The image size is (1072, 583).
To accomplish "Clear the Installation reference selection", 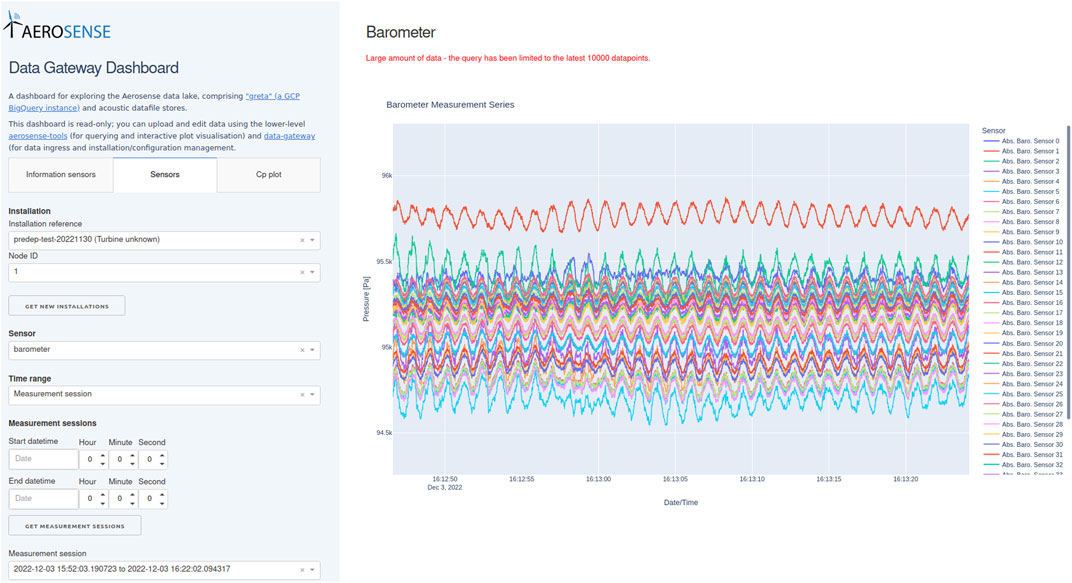I will click(302, 241).
